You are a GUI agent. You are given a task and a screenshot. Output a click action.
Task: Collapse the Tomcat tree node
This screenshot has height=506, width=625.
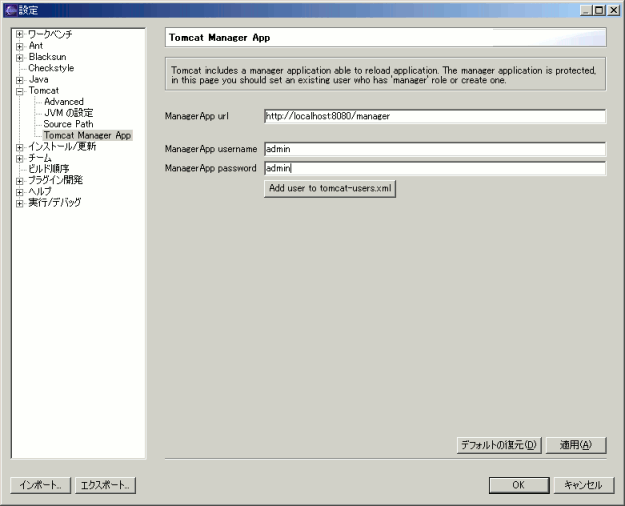pyautogui.click(x=19, y=90)
